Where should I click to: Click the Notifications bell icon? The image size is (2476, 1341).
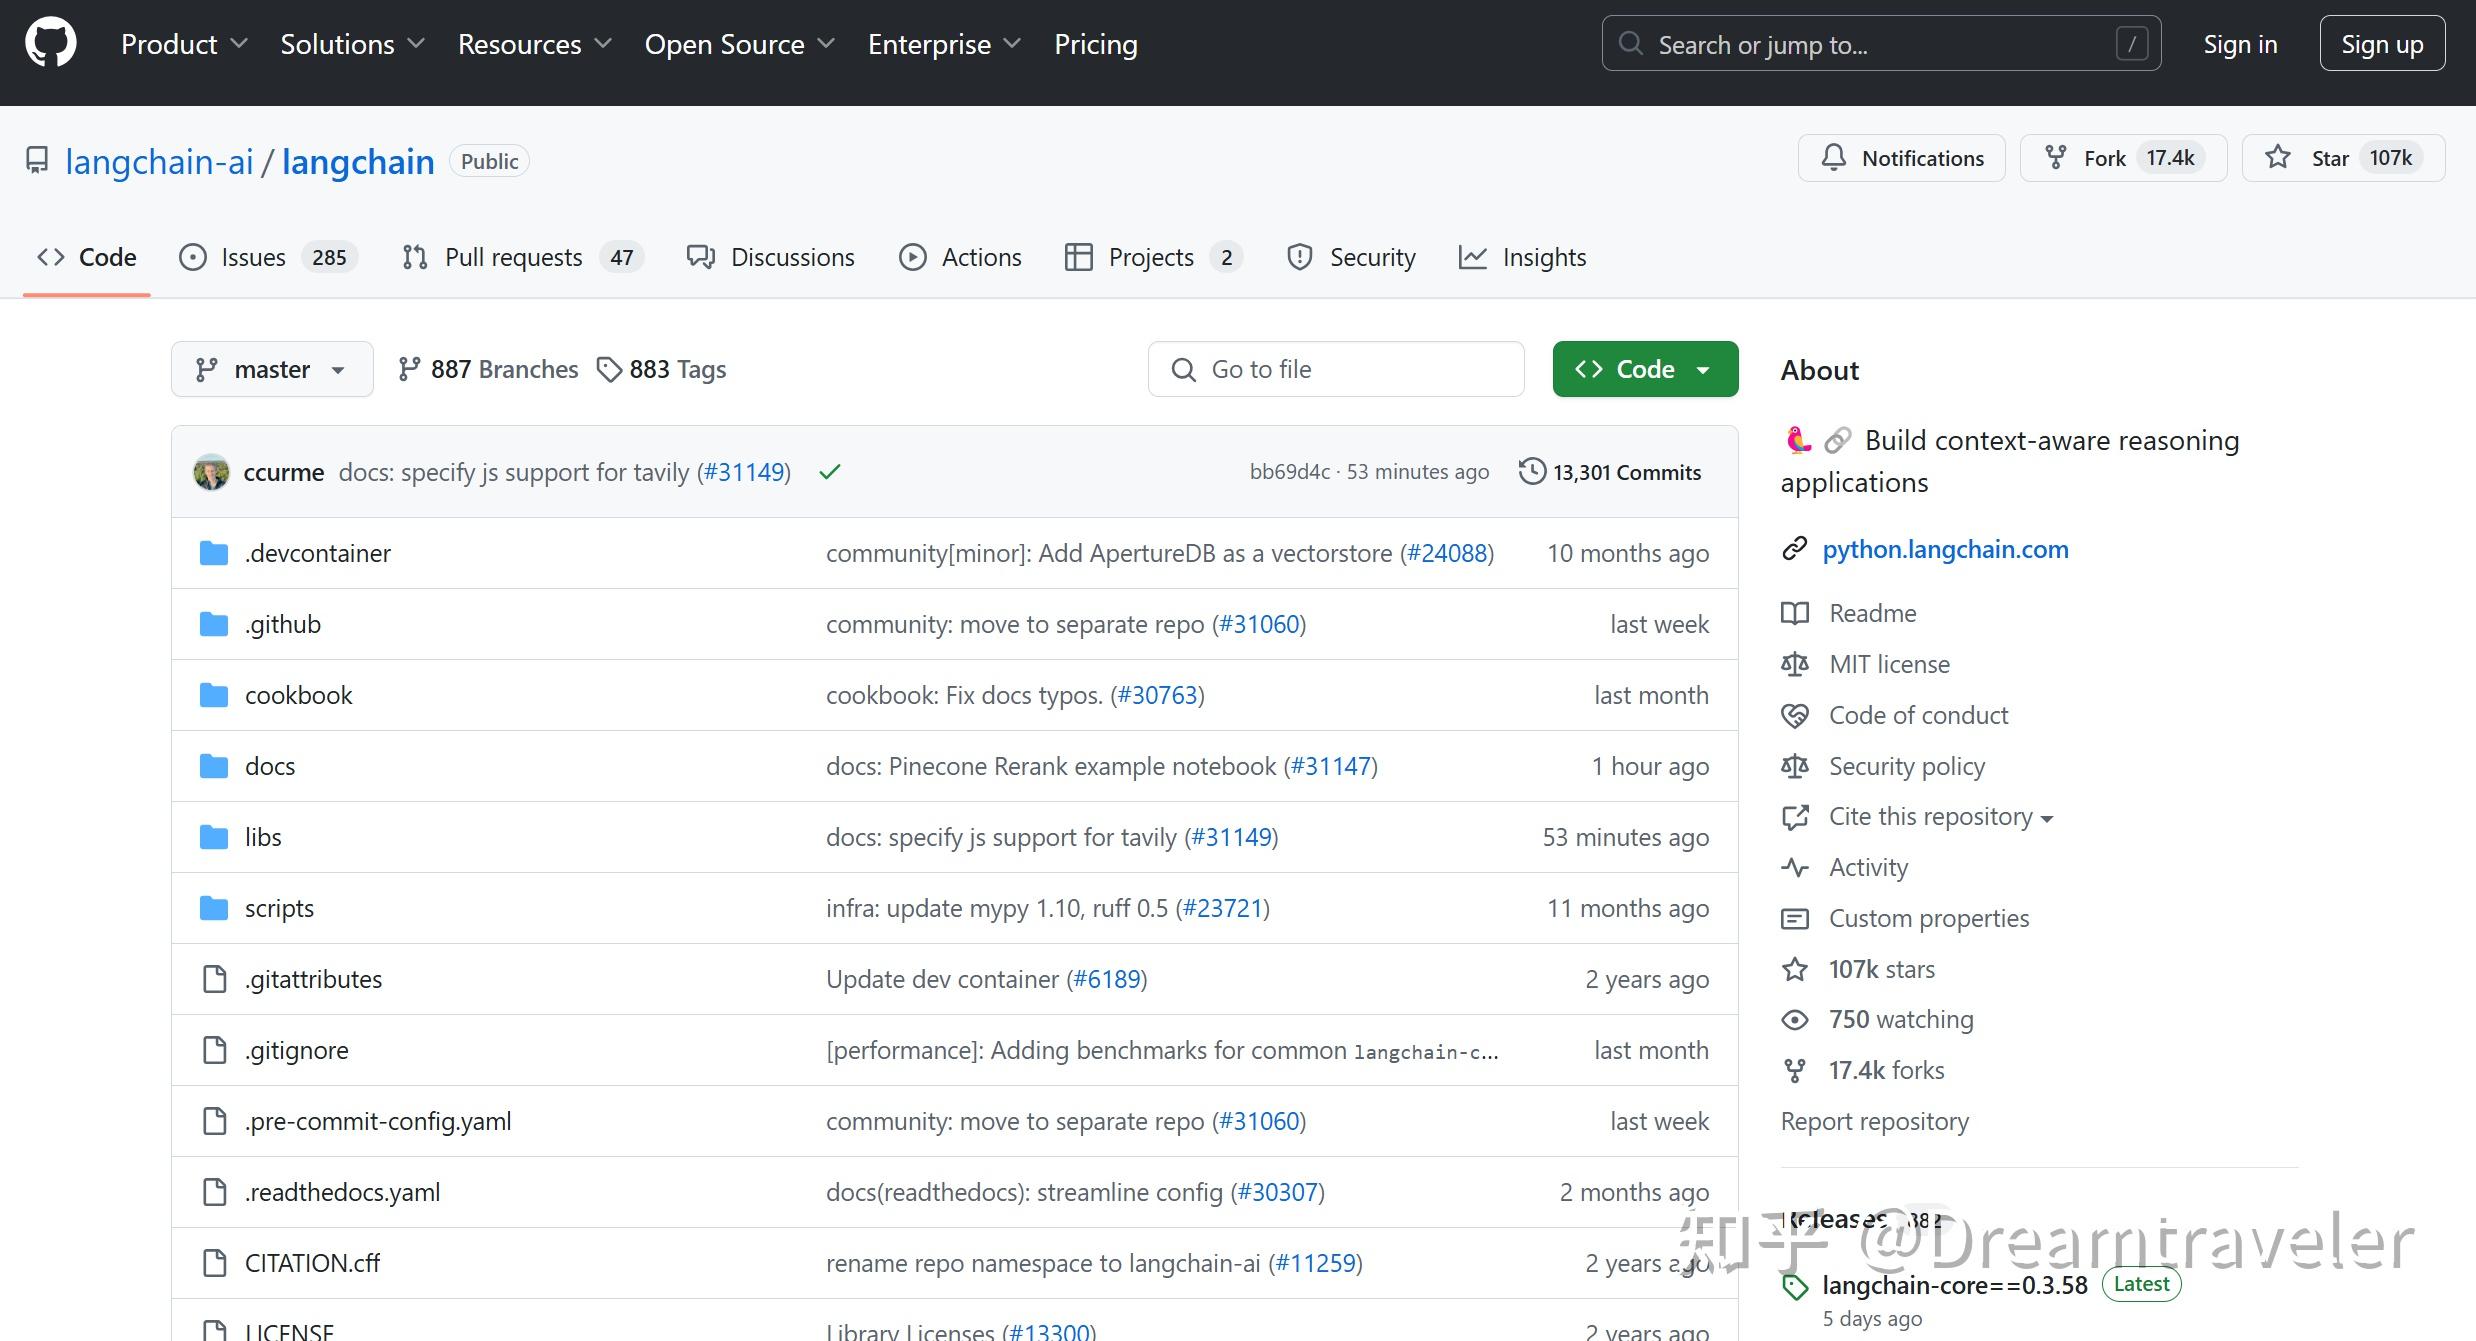point(1833,158)
